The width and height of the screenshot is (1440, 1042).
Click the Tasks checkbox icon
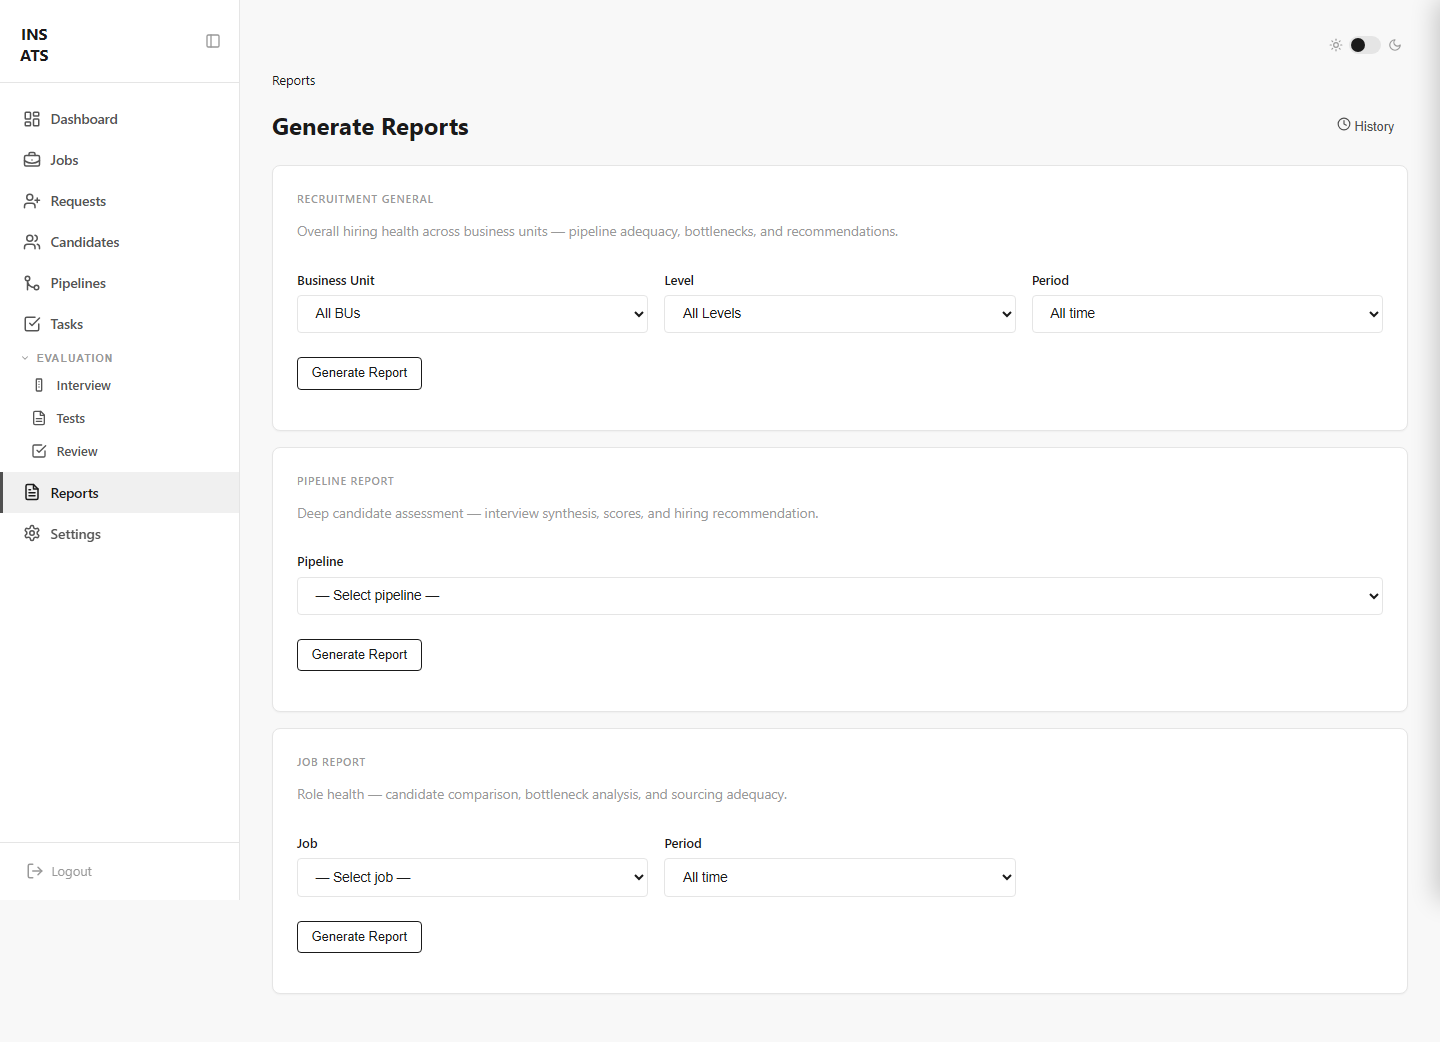(x=32, y=324)
